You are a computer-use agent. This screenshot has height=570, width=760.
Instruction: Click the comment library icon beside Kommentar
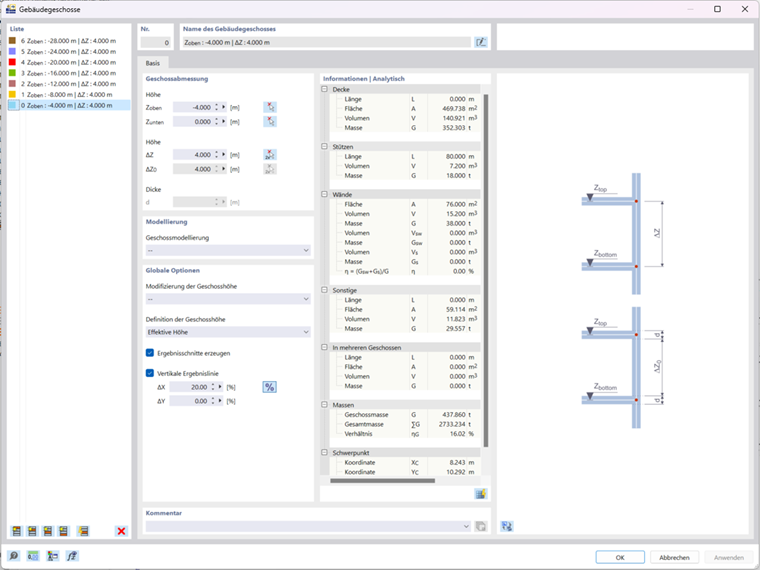(x=480, y=526)
